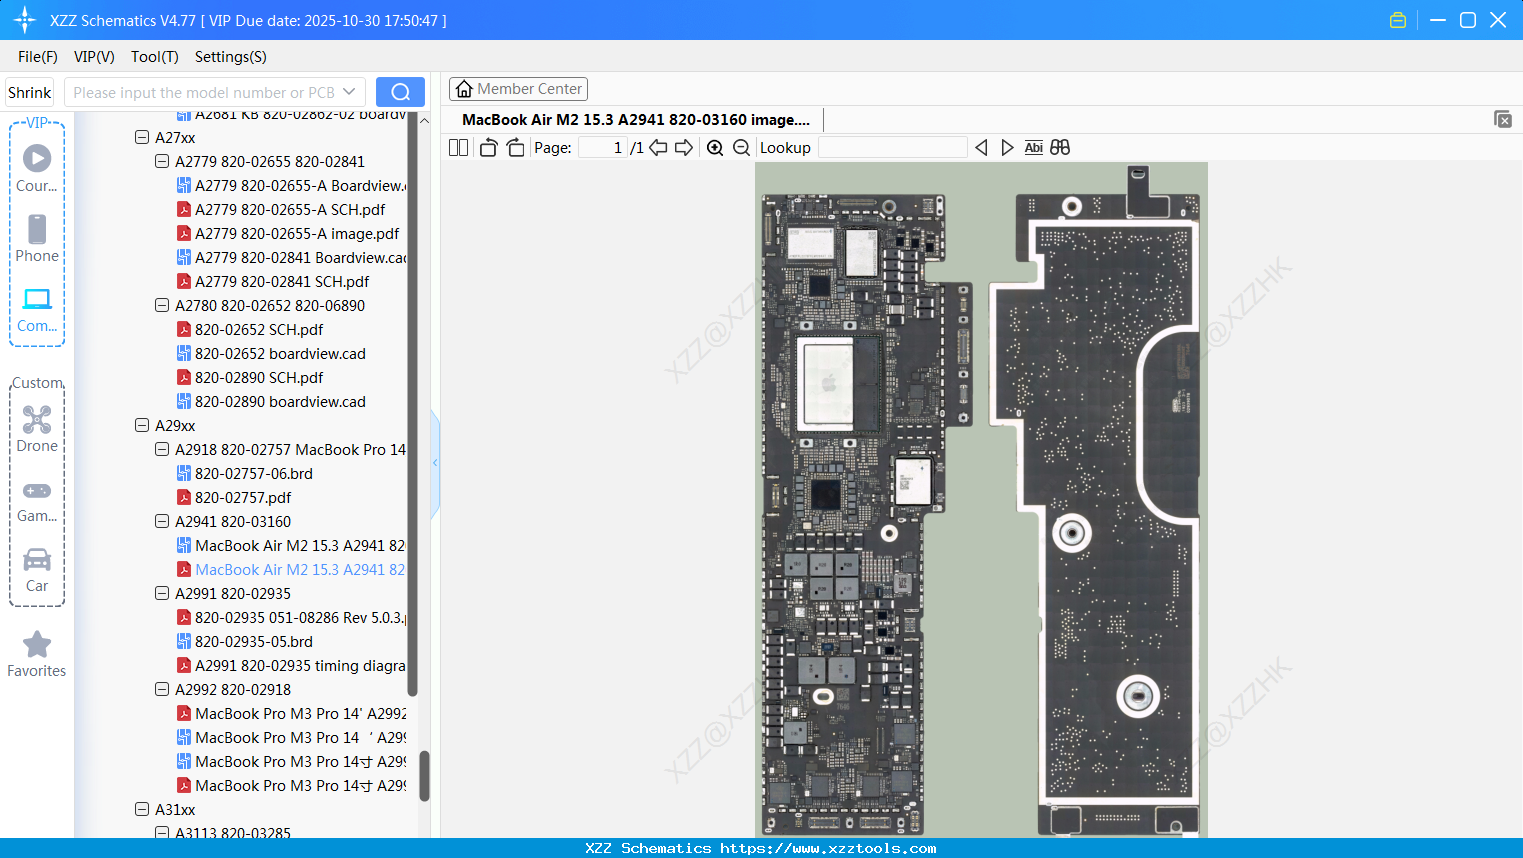
Task: Open the Game console category
Action: (x=37, y=500)
